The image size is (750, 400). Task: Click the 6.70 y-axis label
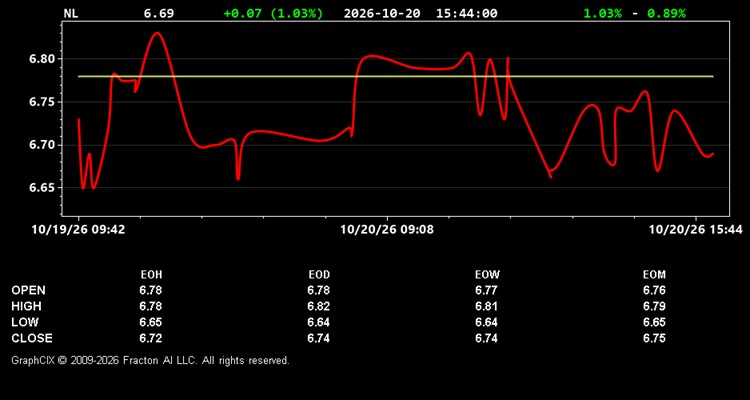[42, 145]
